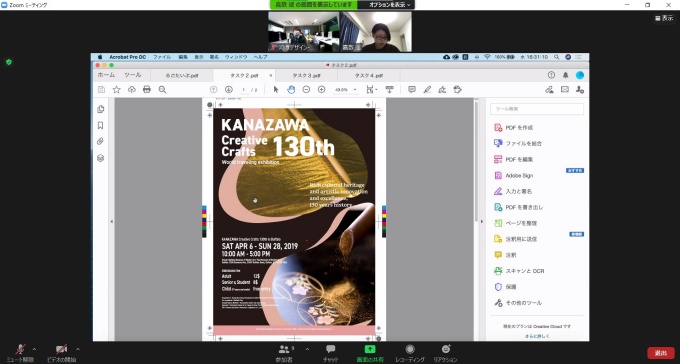This screenshot has height=364, width=680.
Task: Open the participants panel in Zoom
Action: coord(284,352)
